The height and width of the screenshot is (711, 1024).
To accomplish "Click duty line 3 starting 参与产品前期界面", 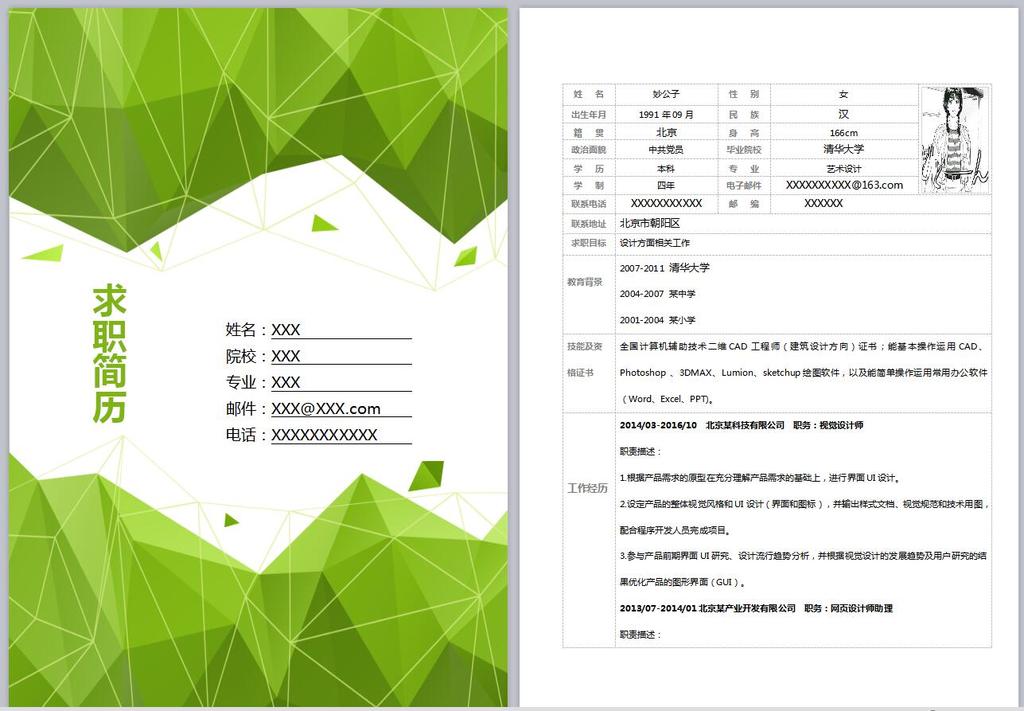I will (803, 556).
